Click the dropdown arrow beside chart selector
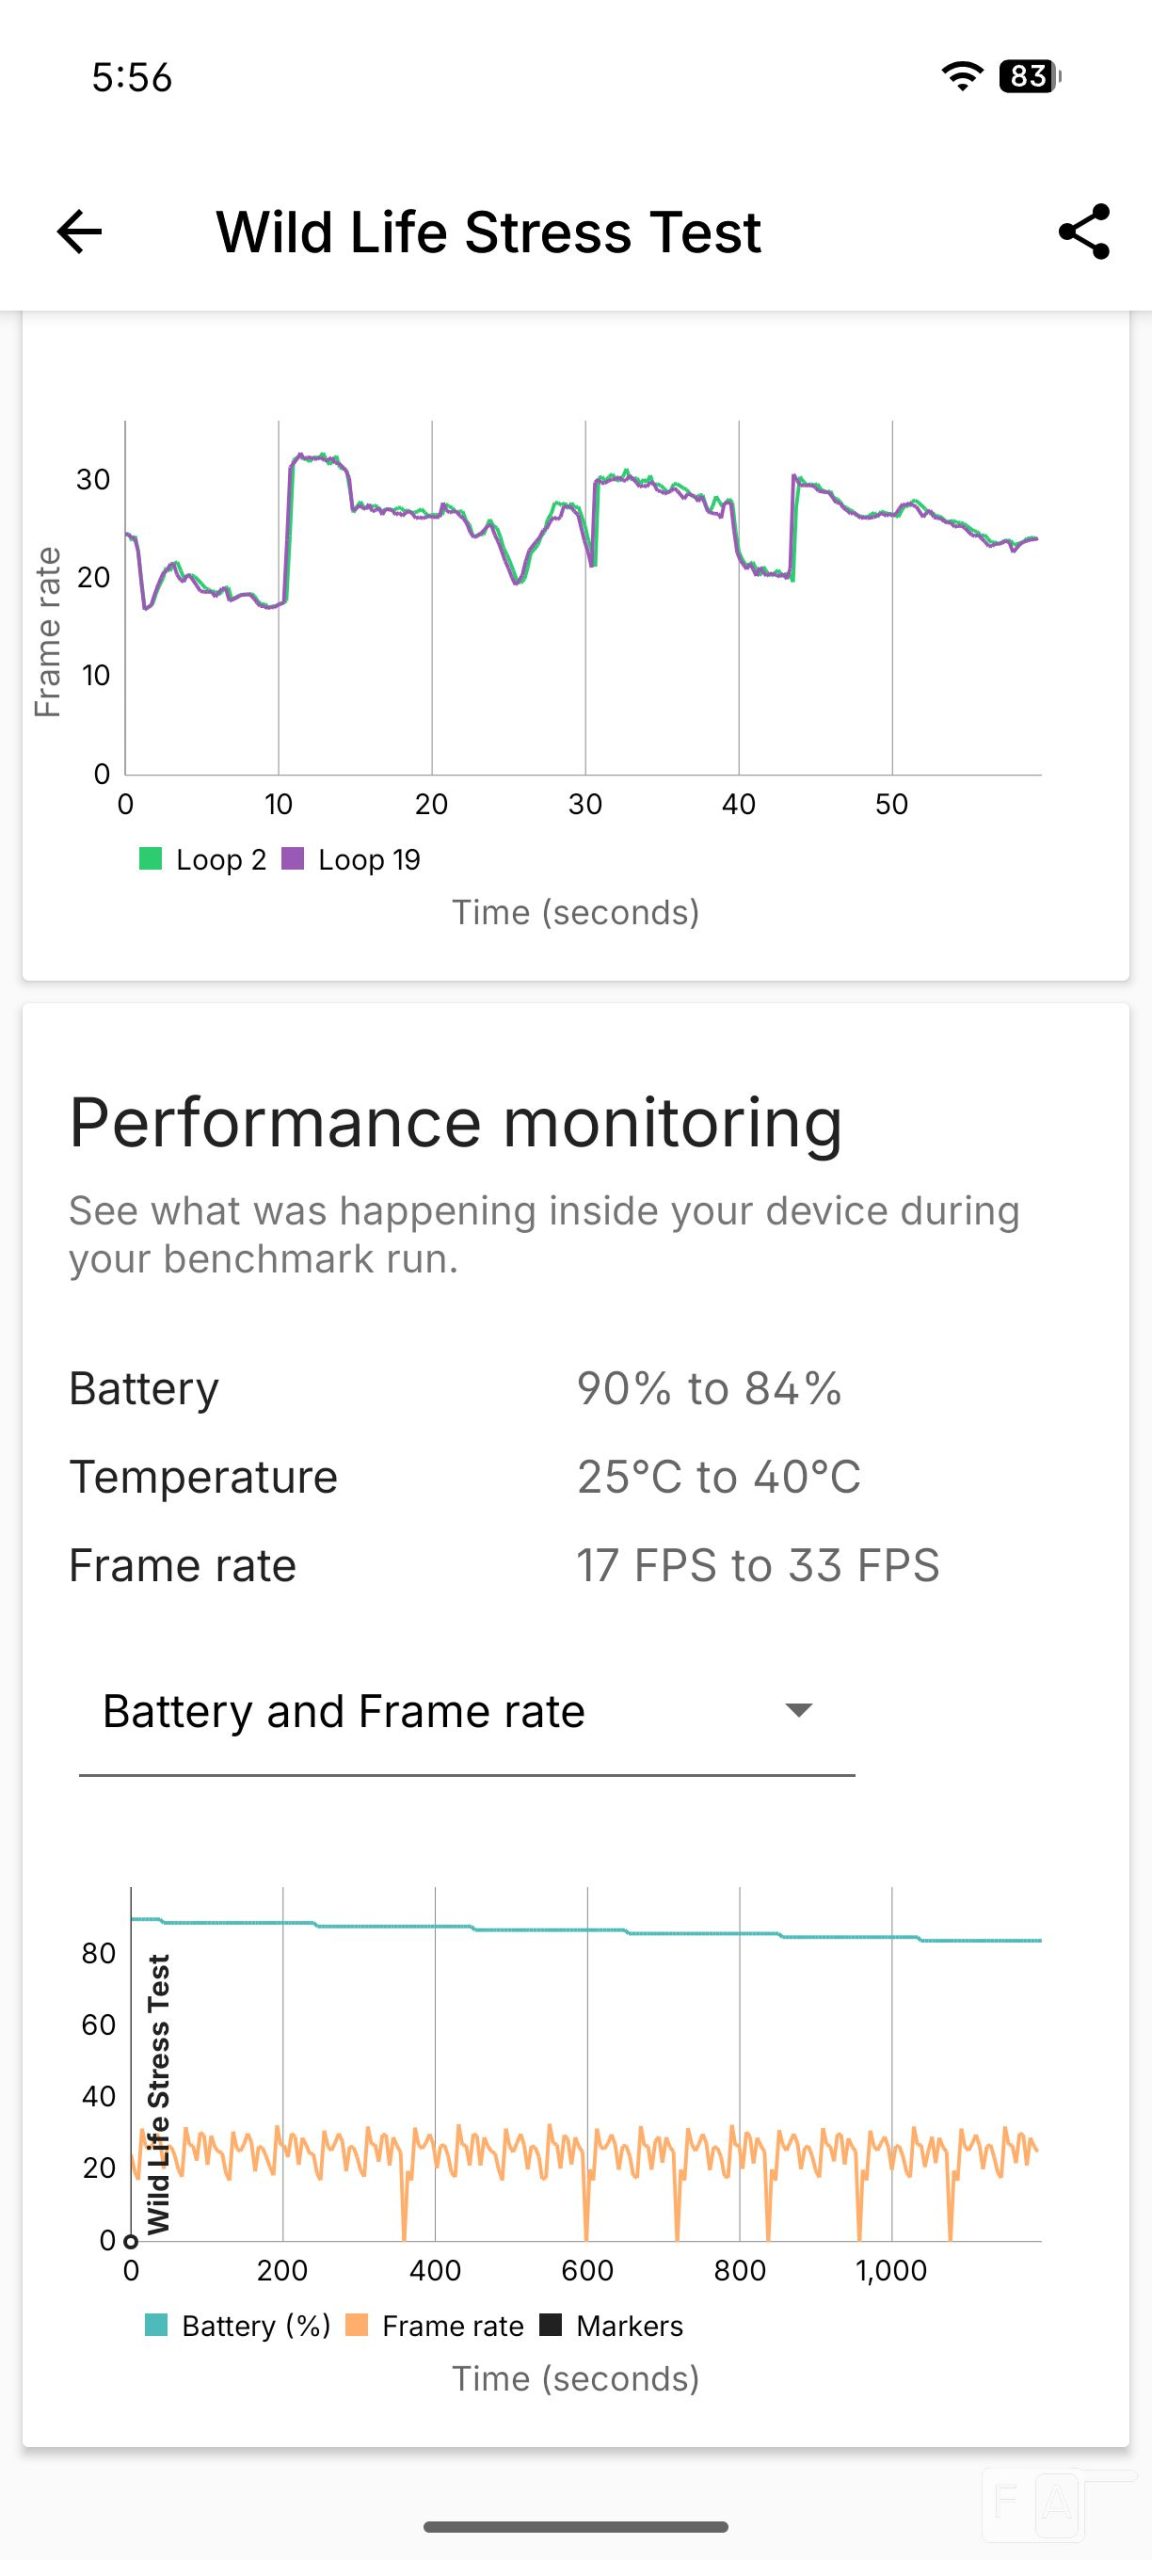Viewport: 1152px width, 2560px height. point(798,1711)
